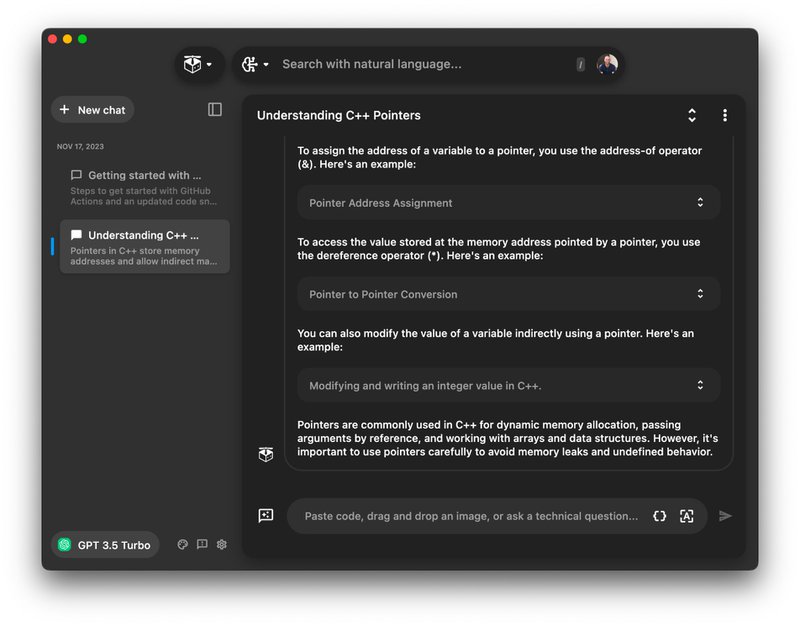Image resolution: width=800 pixels, height=626 pixels.
Task: Insert a code snippet with braces icon
Action: [659, 516]
